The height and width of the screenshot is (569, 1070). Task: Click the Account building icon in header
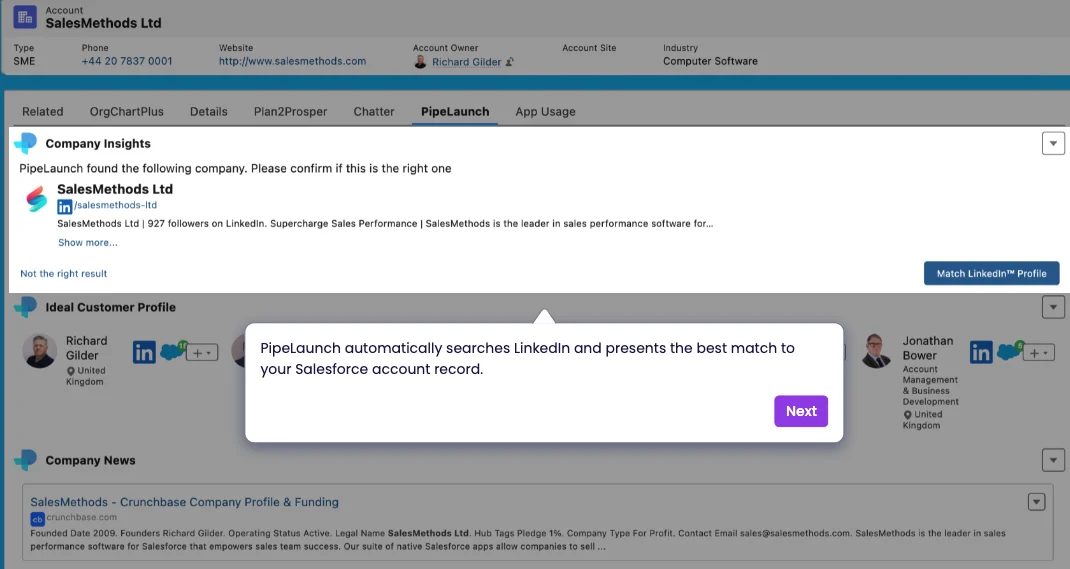pos(25,18)
